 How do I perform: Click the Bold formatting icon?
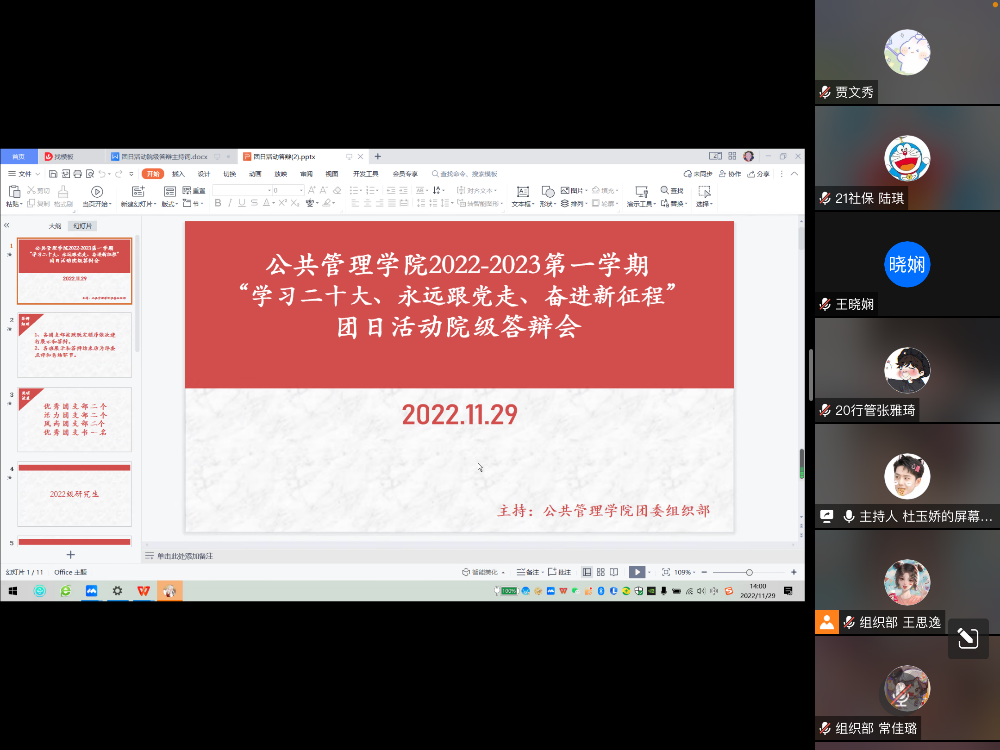pyautogui.click(x=216, y=203)
